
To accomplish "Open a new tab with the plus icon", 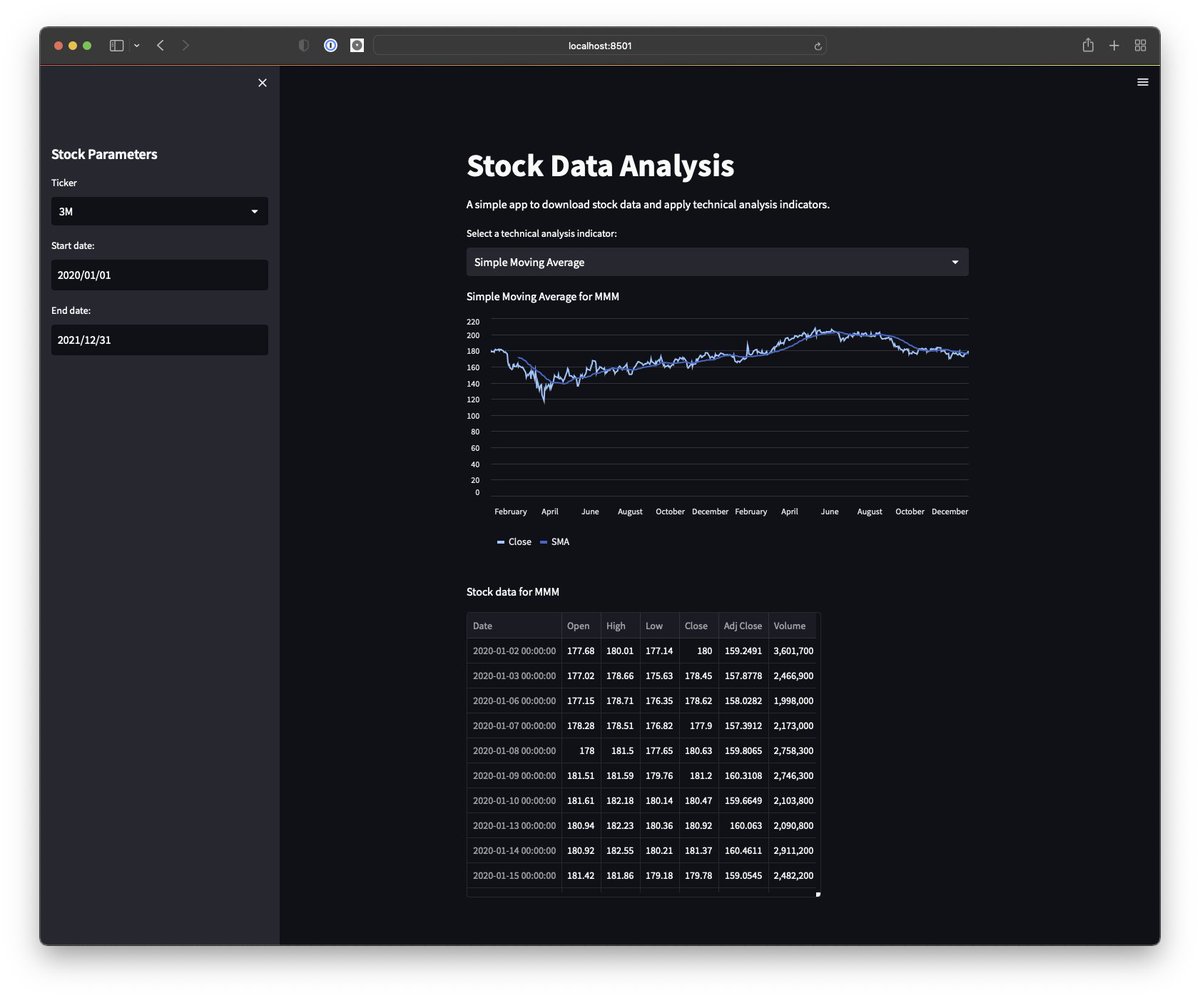I will [x=1113, y=45].
